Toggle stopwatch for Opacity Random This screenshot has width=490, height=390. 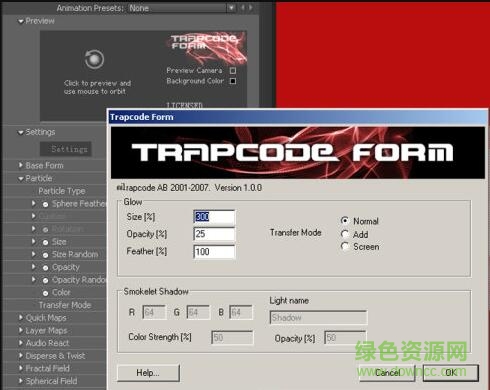(x=46, y=280)
